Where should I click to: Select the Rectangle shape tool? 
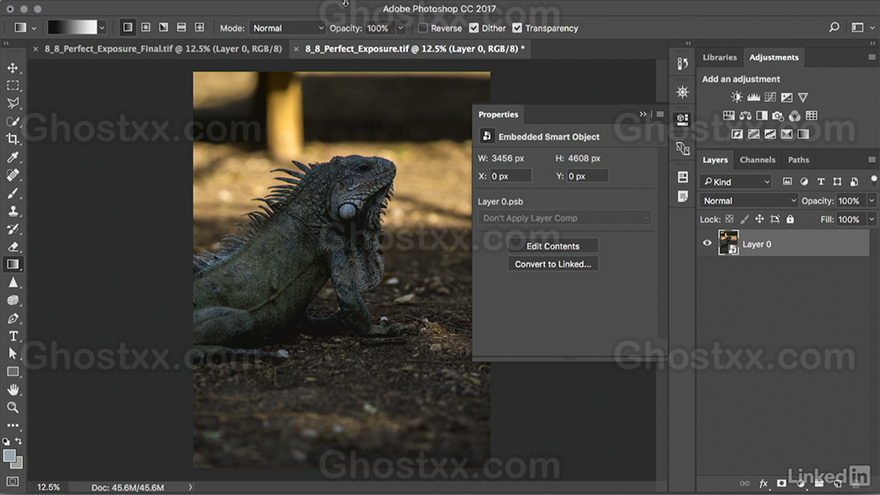tap(12, 372)
